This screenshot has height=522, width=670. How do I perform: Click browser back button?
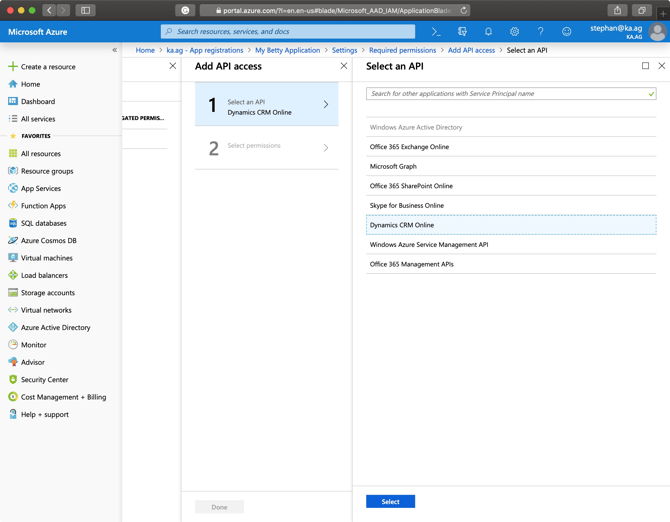pyautogui.click(x=49, y=10)
